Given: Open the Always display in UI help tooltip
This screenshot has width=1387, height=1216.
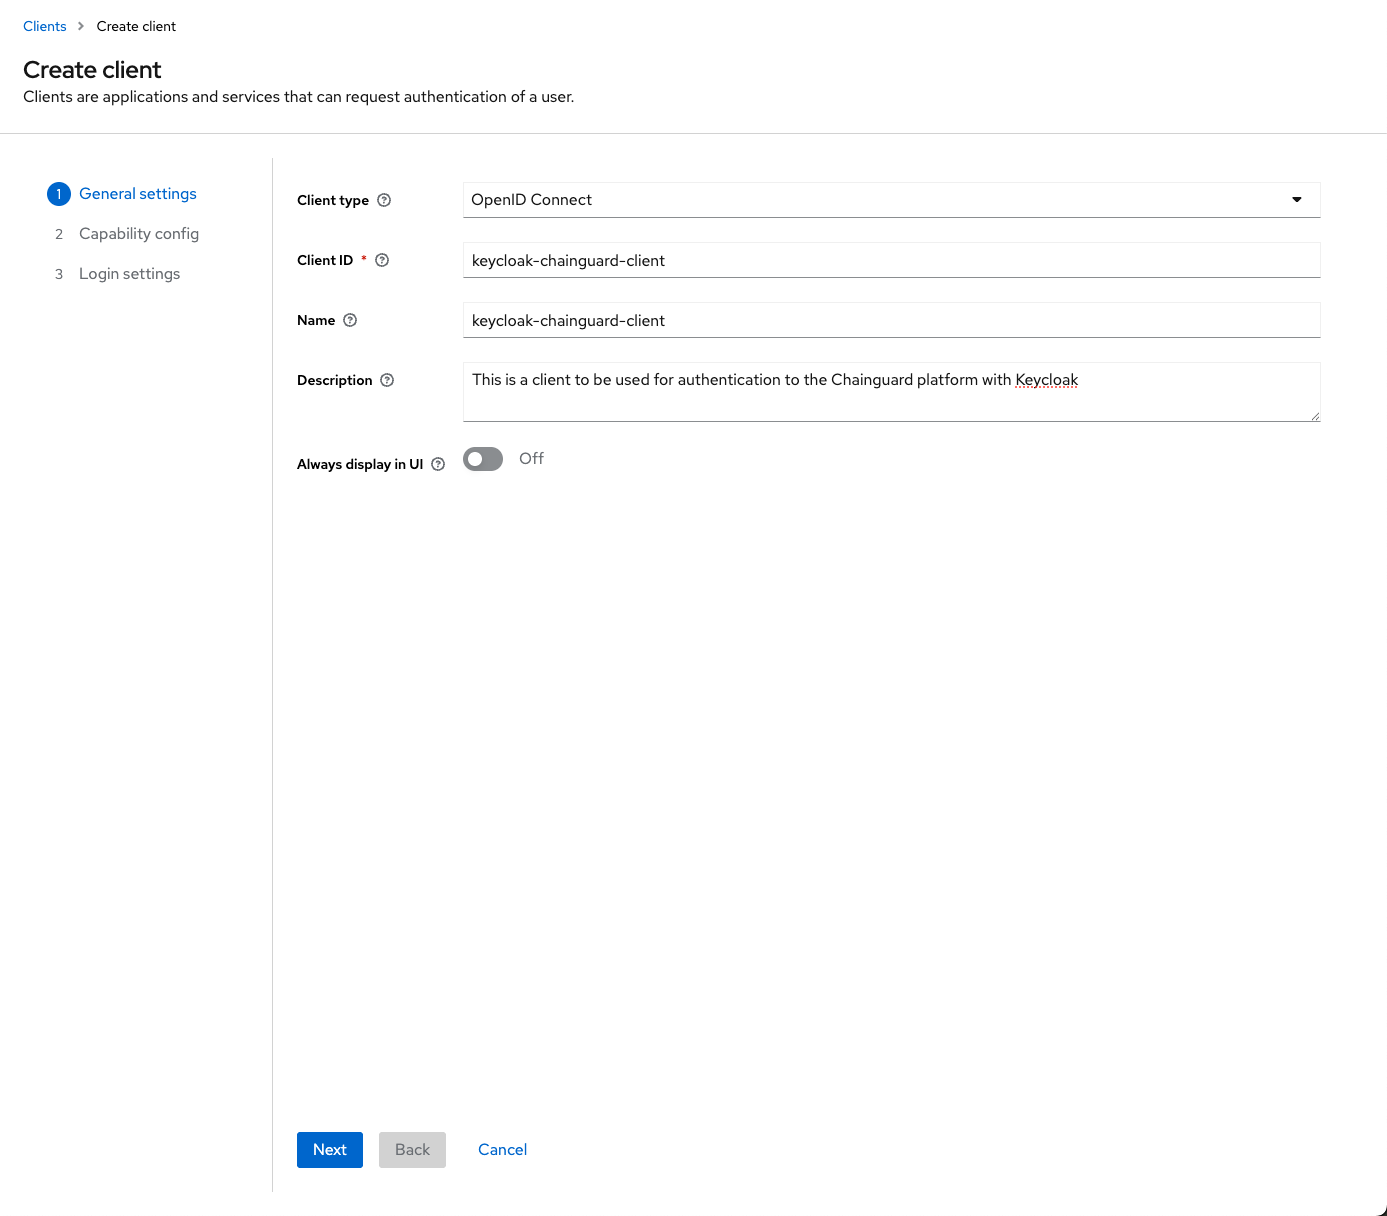Looking at the screenshot, I should coord(438,464).
